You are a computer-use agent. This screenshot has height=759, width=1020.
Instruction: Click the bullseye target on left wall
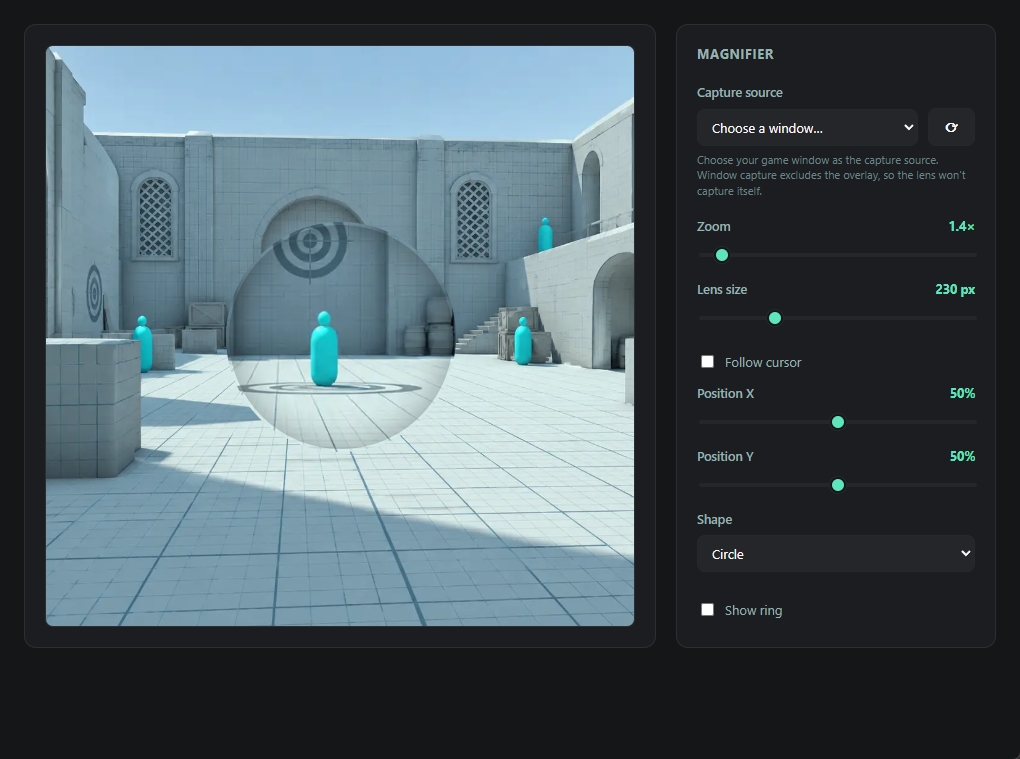(x=94, y=293)
